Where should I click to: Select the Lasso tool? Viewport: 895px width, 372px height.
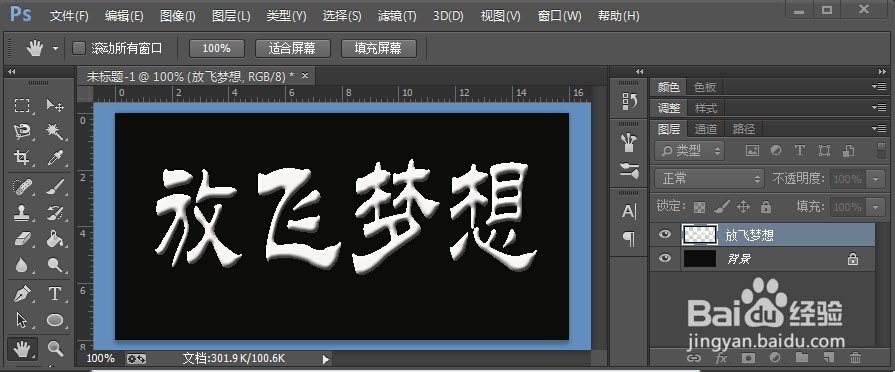pyautogui.click(x=22, y=132)
